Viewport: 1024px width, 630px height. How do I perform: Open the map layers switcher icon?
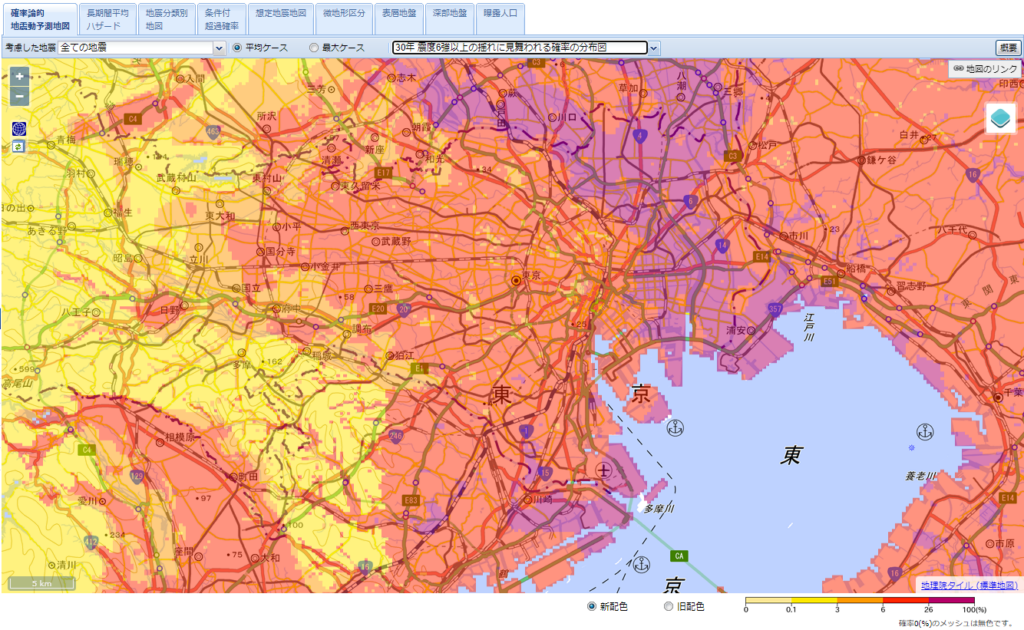pyautogui.click(x=1001, y=118)
